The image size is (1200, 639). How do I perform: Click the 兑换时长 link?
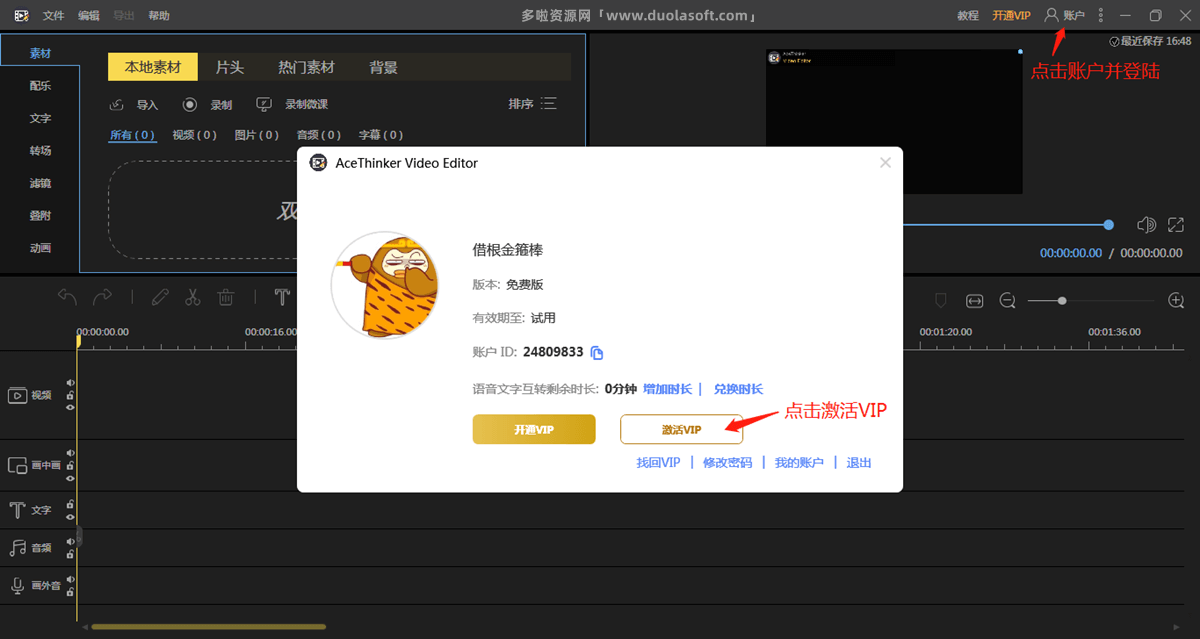pos(738,389)
